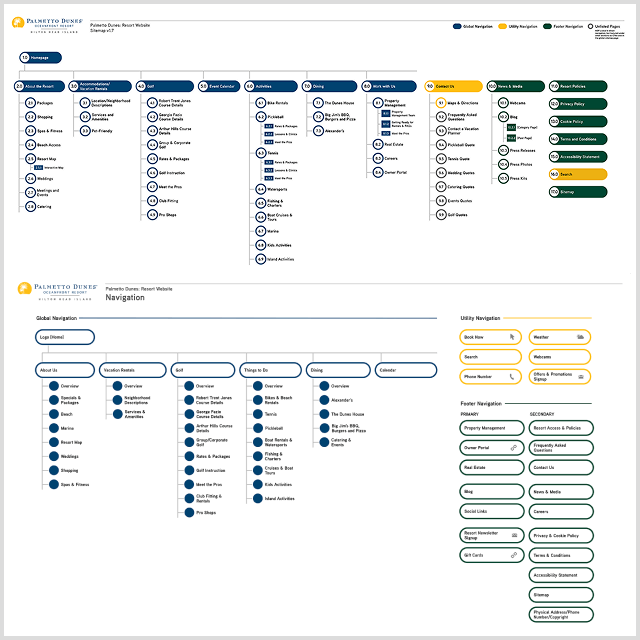640x640 pixels.
Task: Click the 10.3 circle for Press Releases
Action: [x=503, y=150]
